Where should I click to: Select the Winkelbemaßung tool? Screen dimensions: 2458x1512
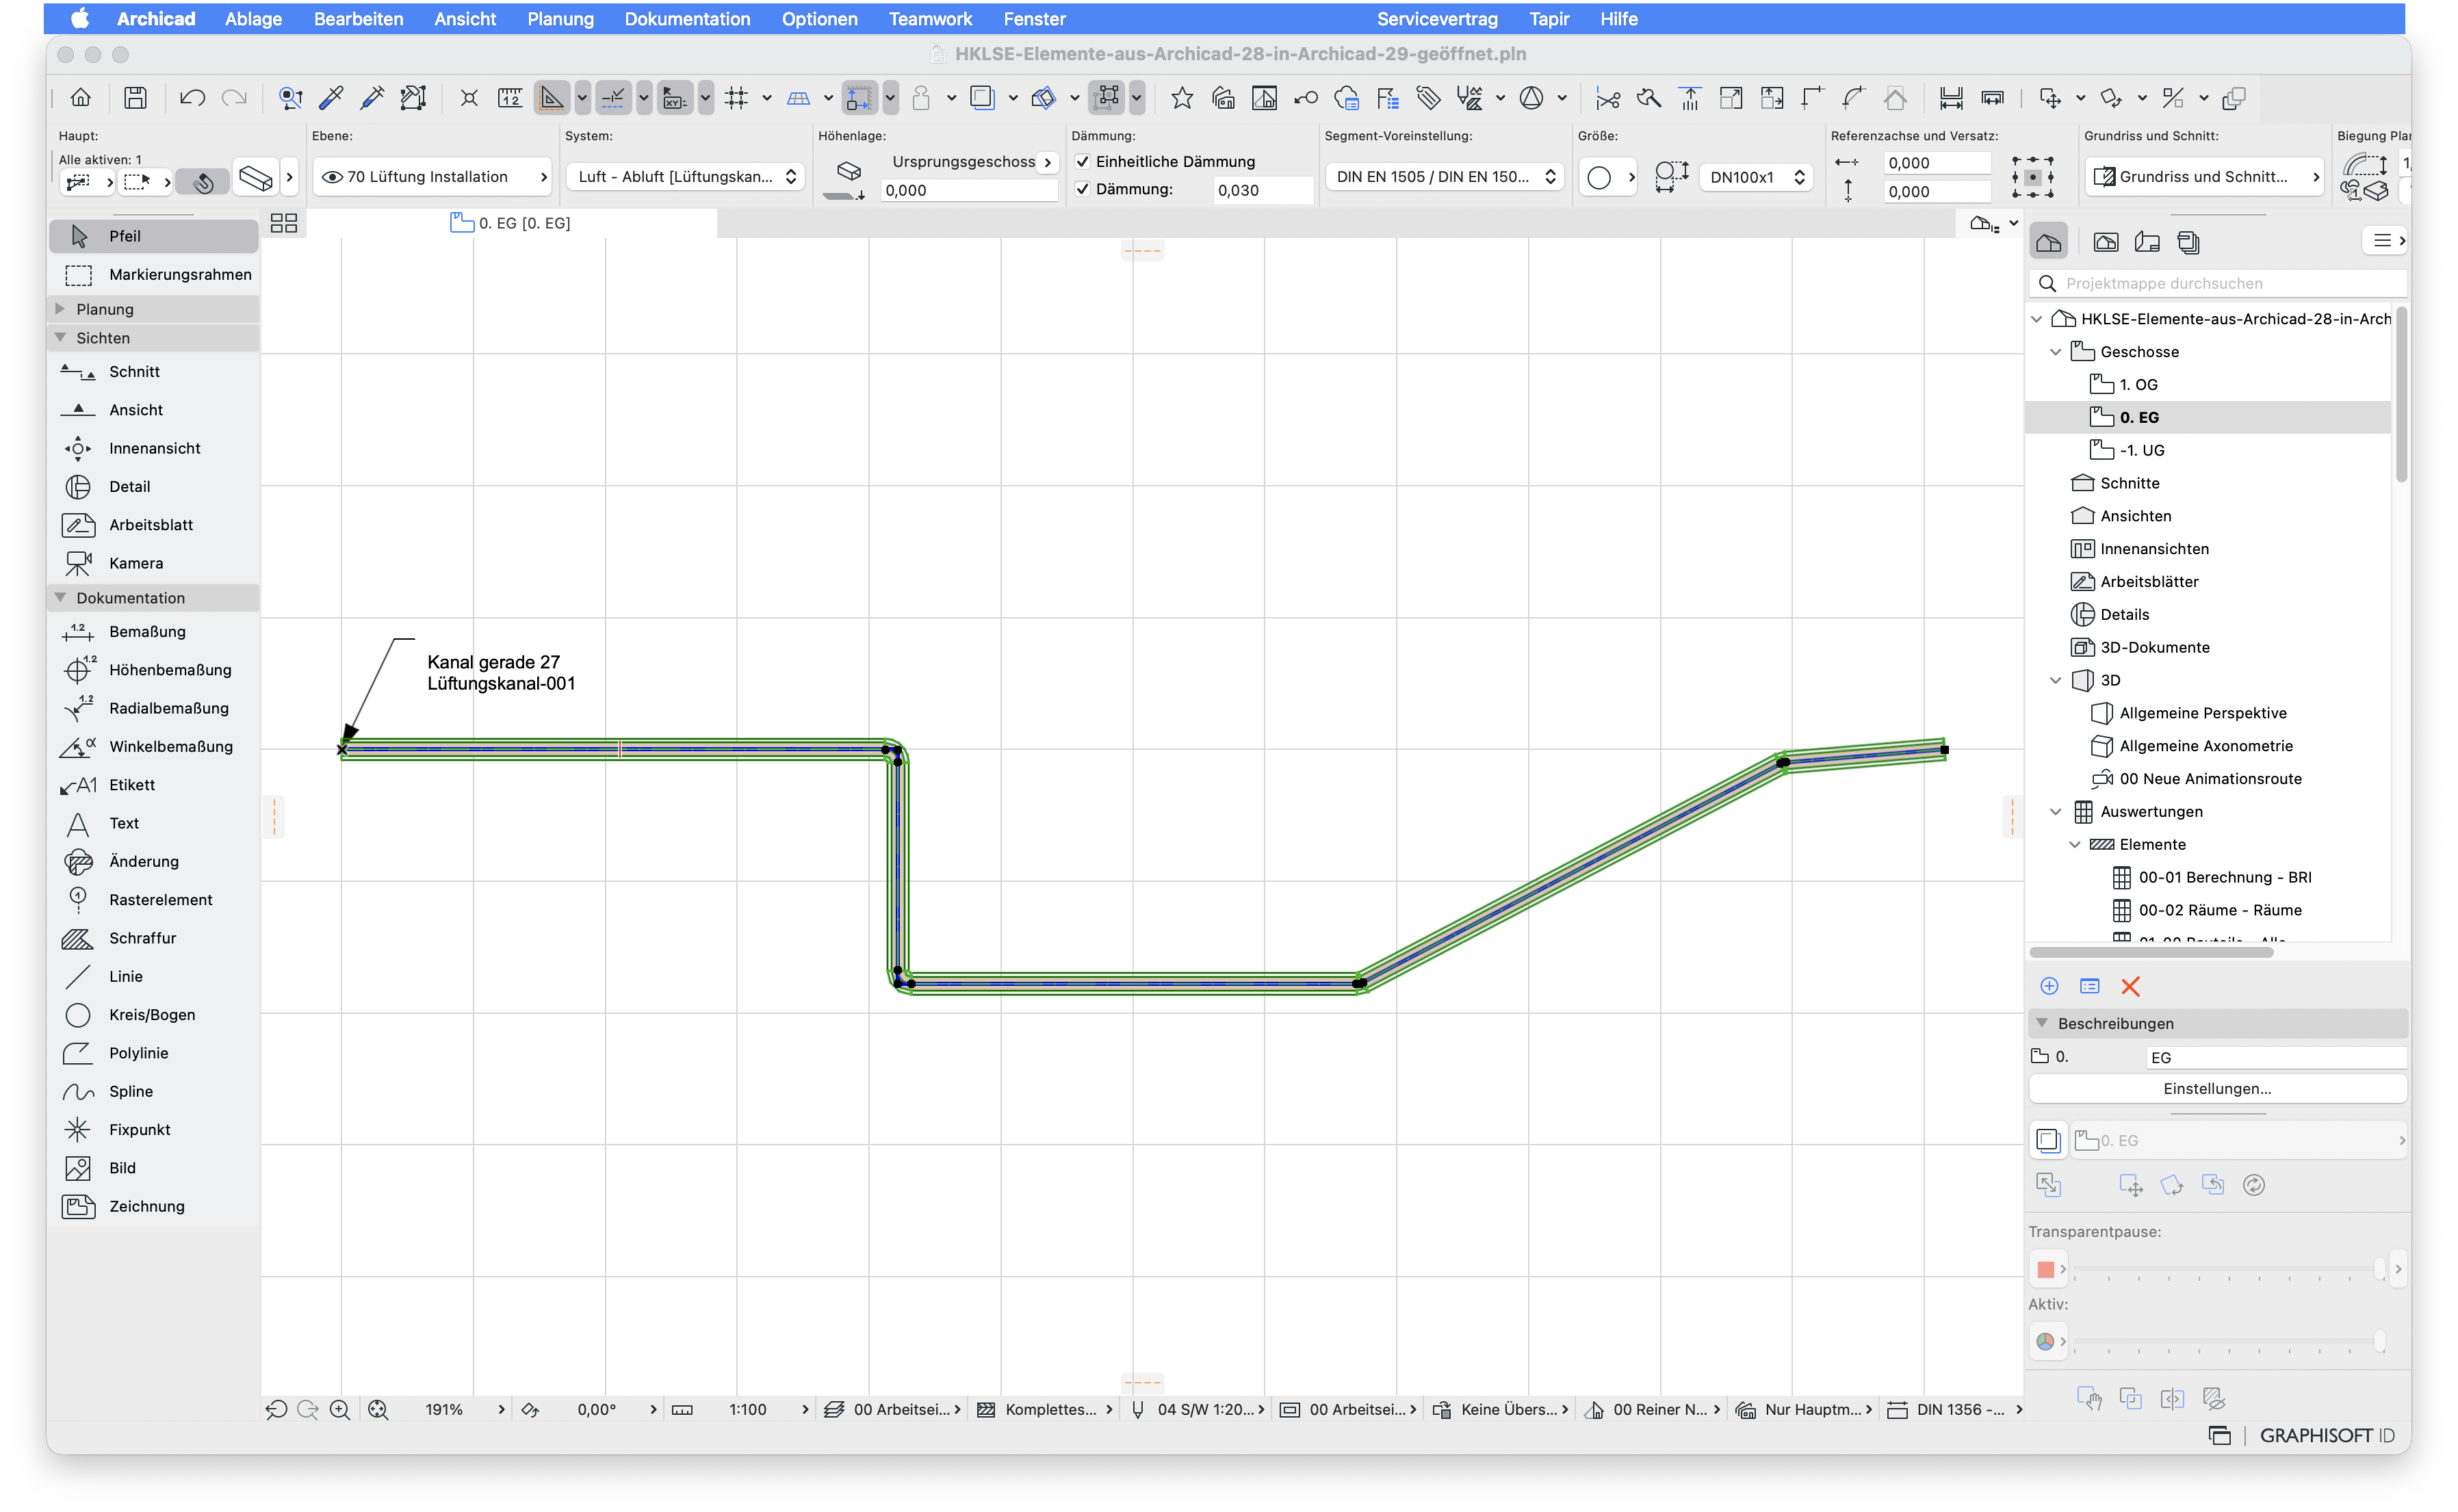coord(153,746)
